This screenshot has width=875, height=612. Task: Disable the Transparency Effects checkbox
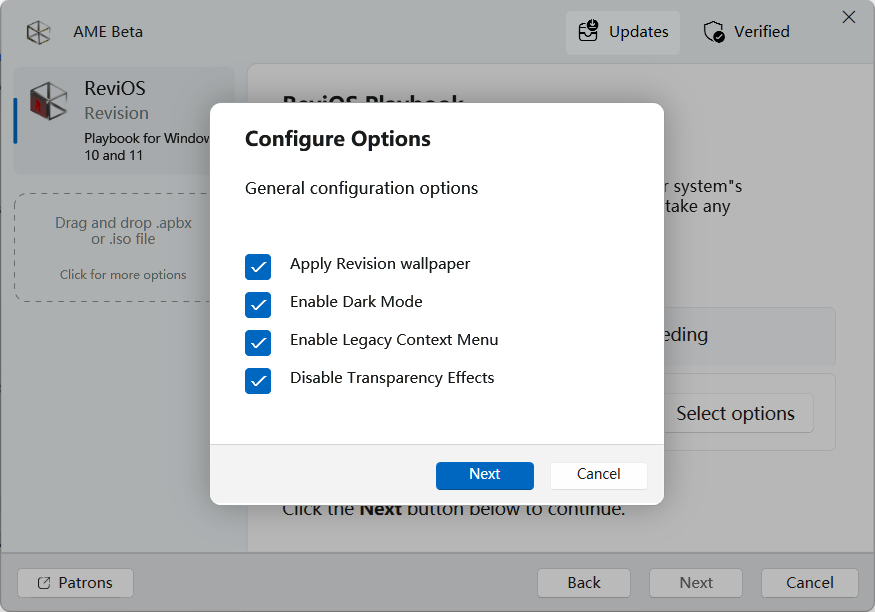(258, 380)
